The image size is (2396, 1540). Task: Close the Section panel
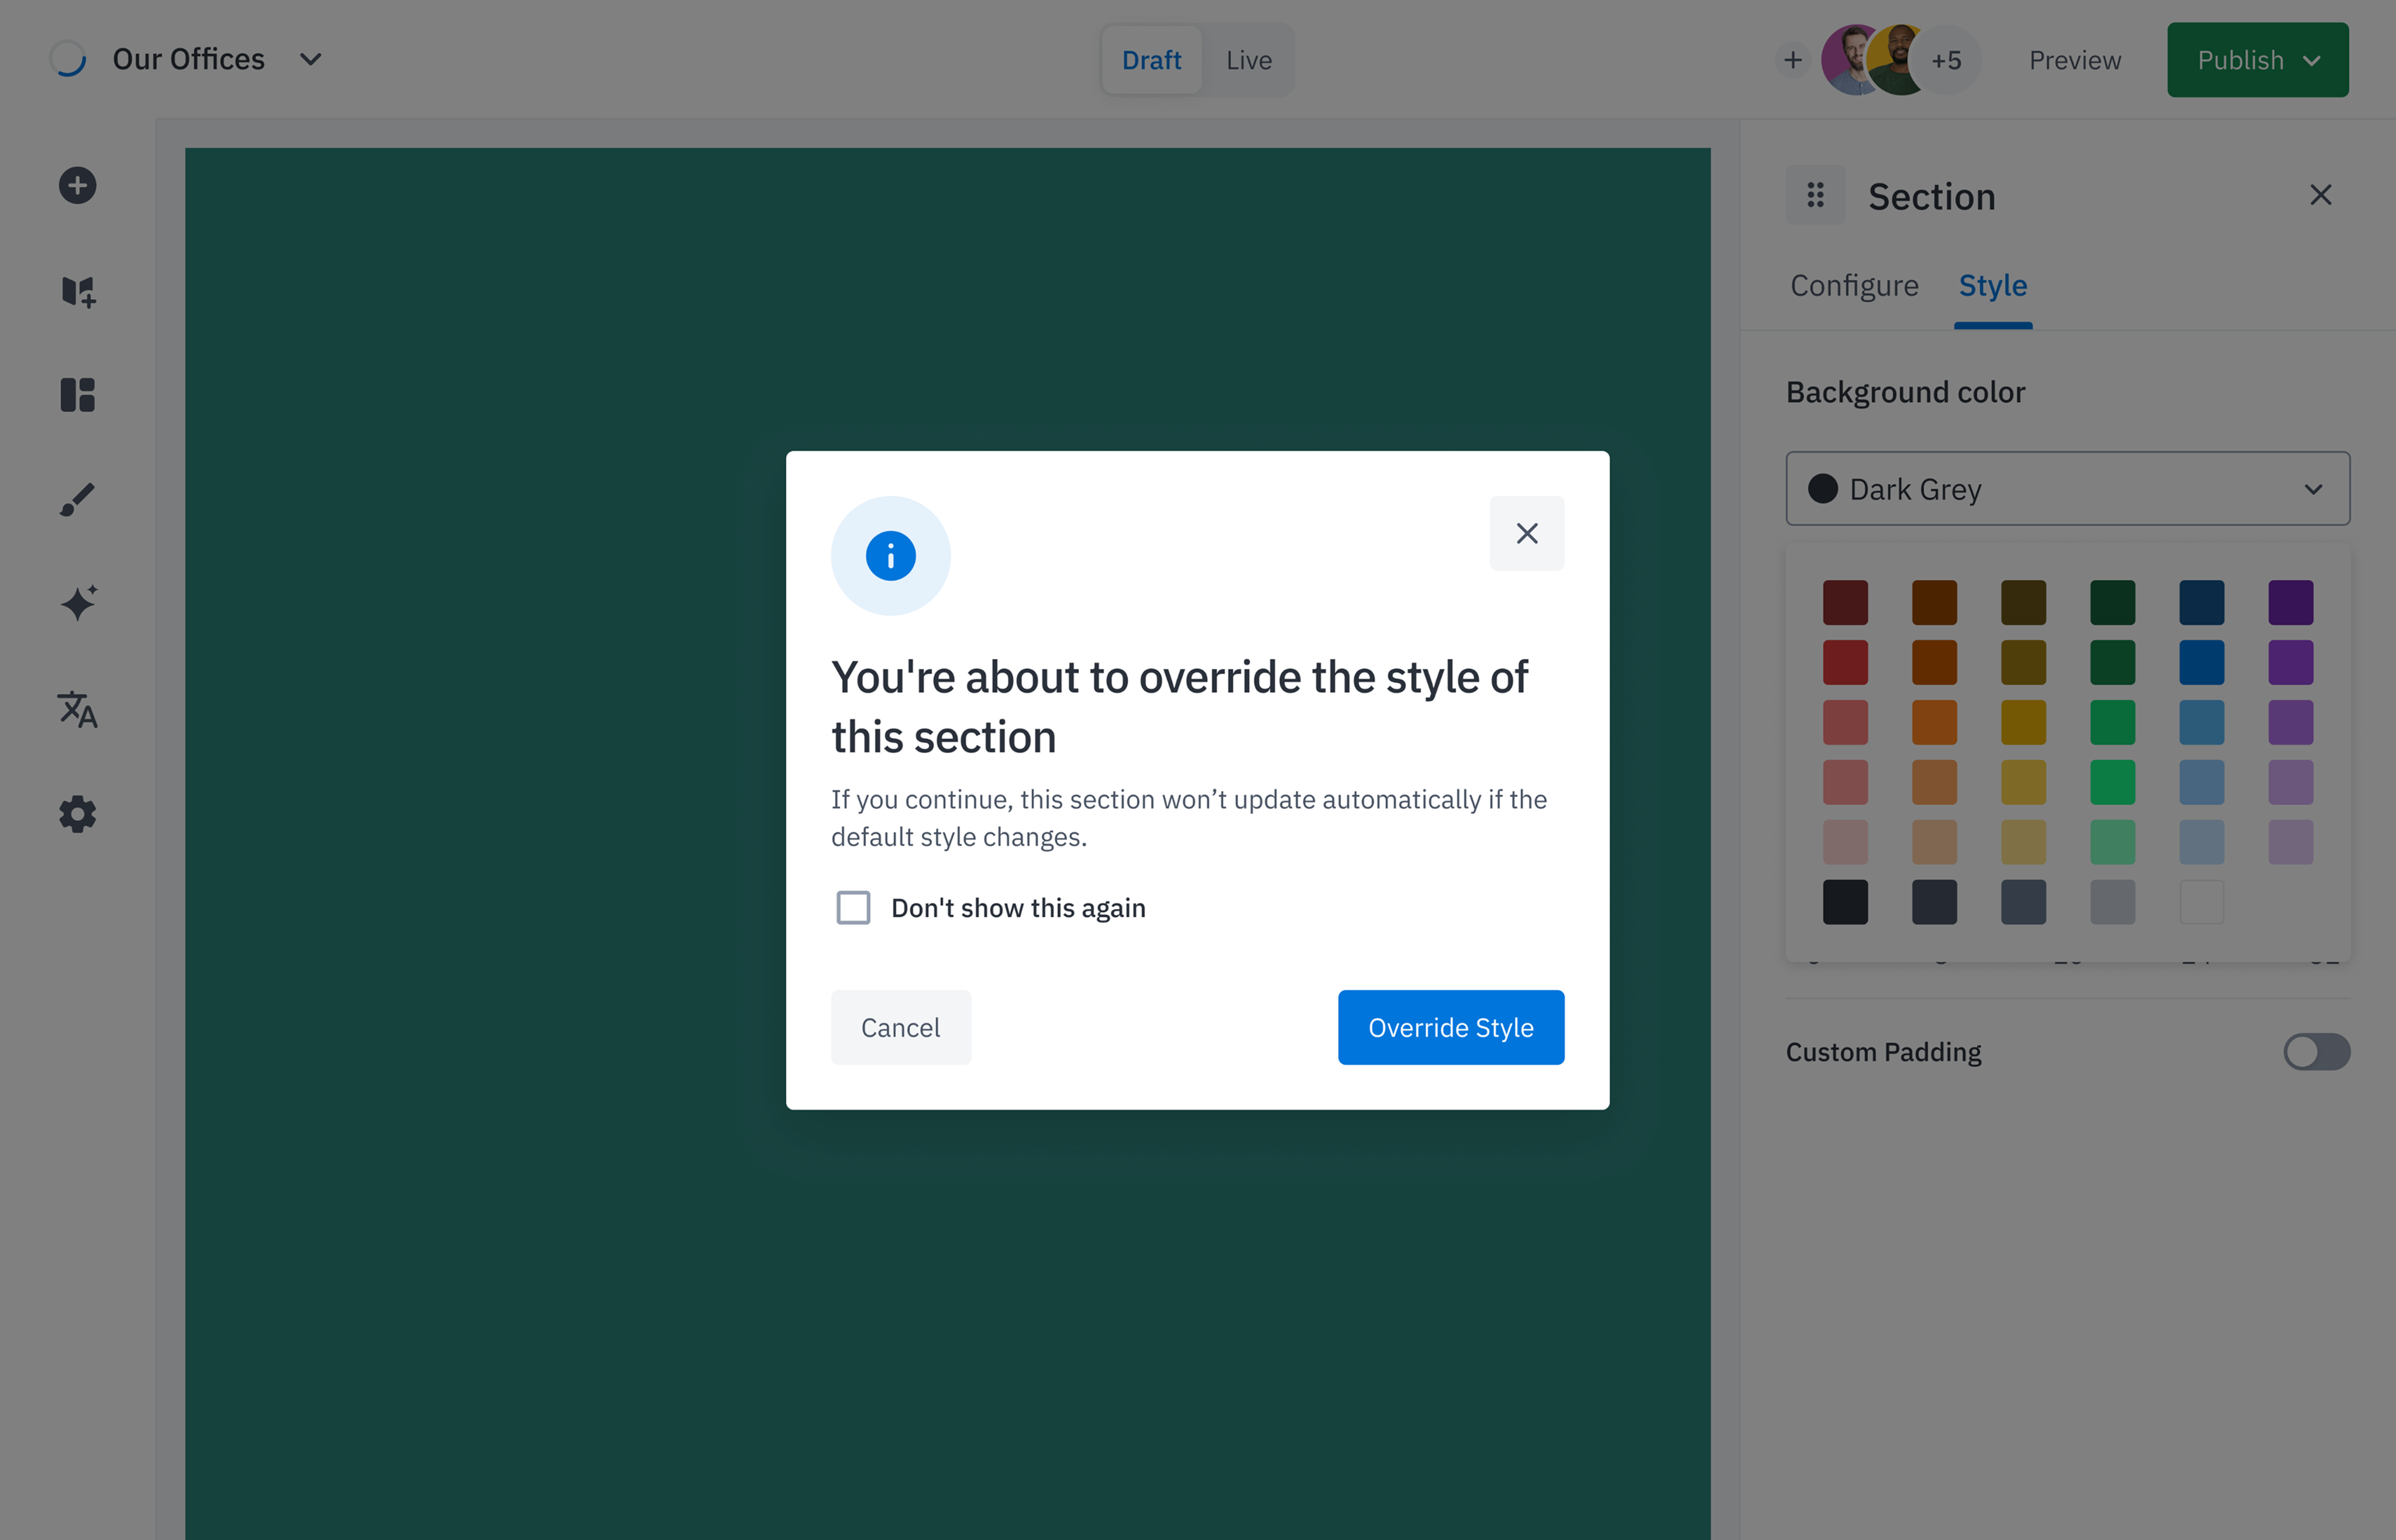(x=2321, y=195)
